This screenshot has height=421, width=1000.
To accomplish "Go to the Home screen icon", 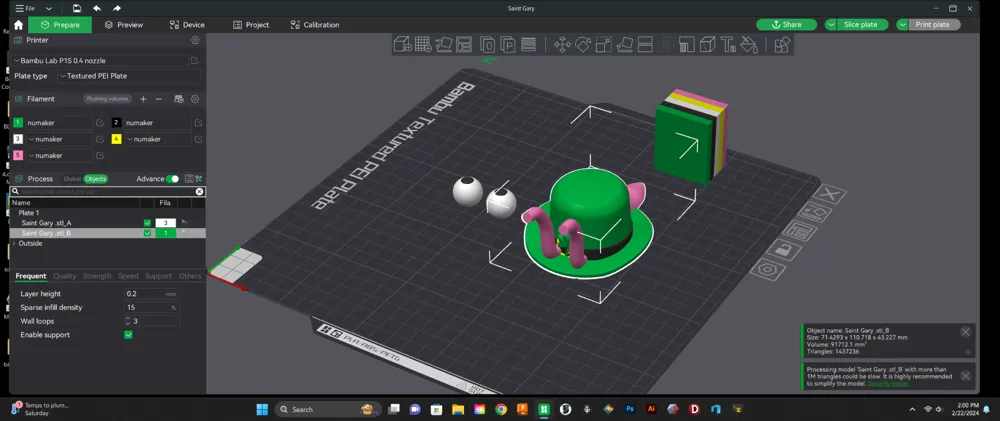I will coord(18,25).
